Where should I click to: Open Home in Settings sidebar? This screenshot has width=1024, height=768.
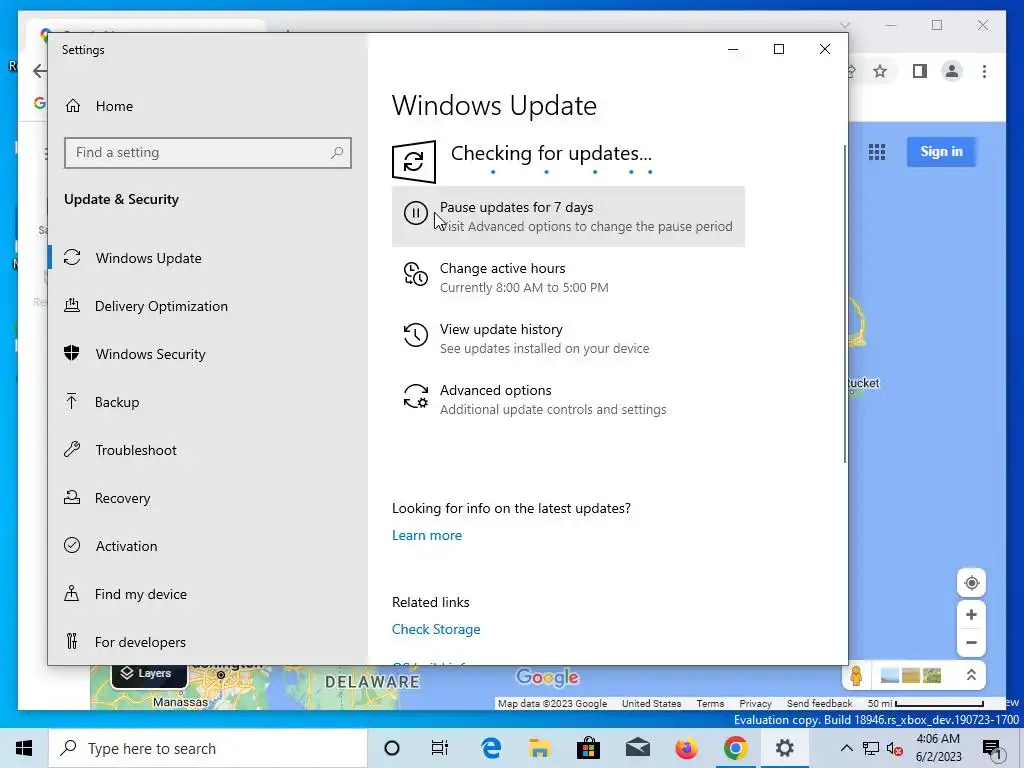tap(99, 106)
